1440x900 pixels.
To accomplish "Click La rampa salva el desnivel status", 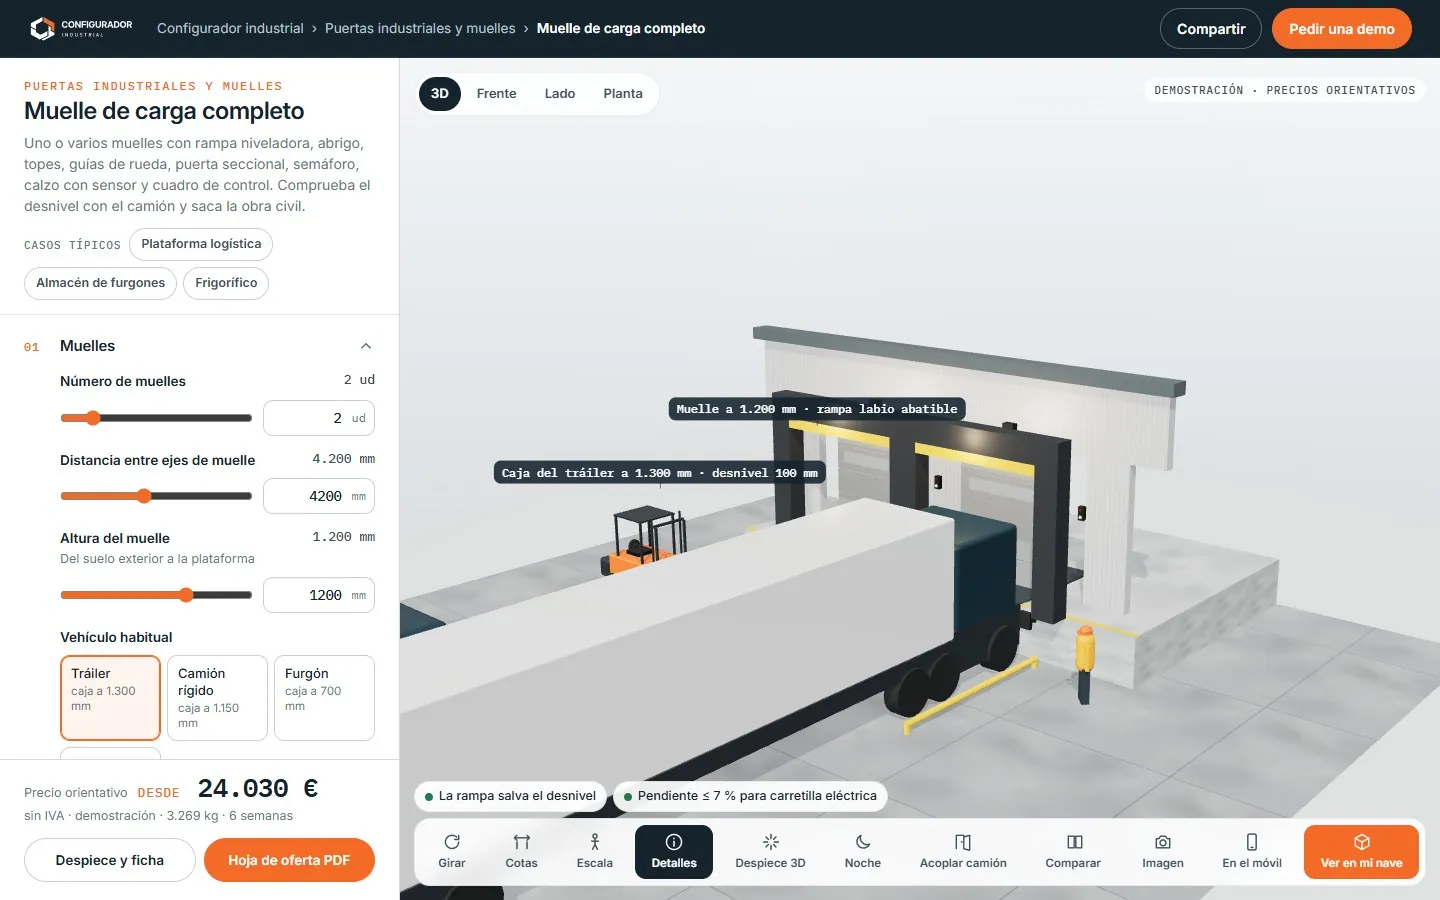I will coord(510,796).
